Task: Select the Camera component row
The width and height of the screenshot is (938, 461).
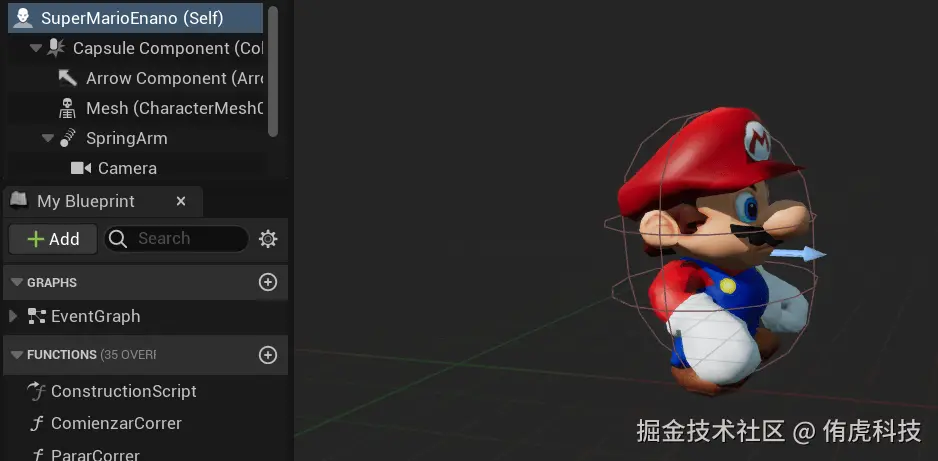Action: click(x=135, y=168)
